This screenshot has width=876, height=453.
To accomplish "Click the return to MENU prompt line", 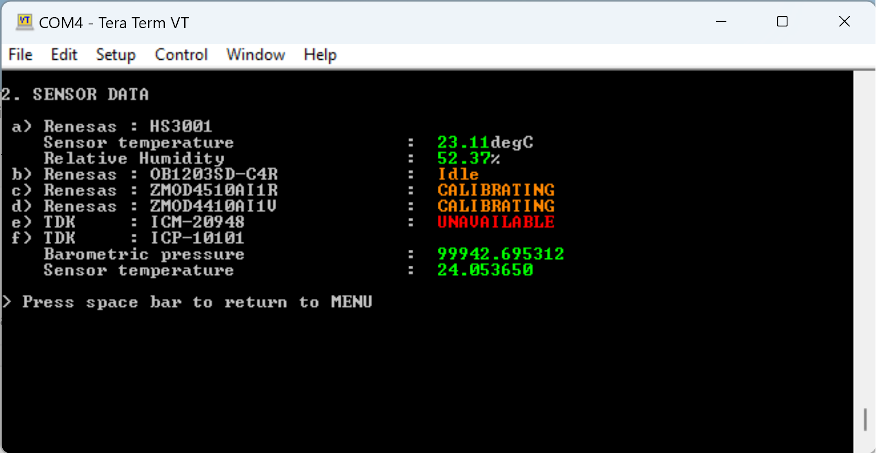I will click(x=187, y=302).
